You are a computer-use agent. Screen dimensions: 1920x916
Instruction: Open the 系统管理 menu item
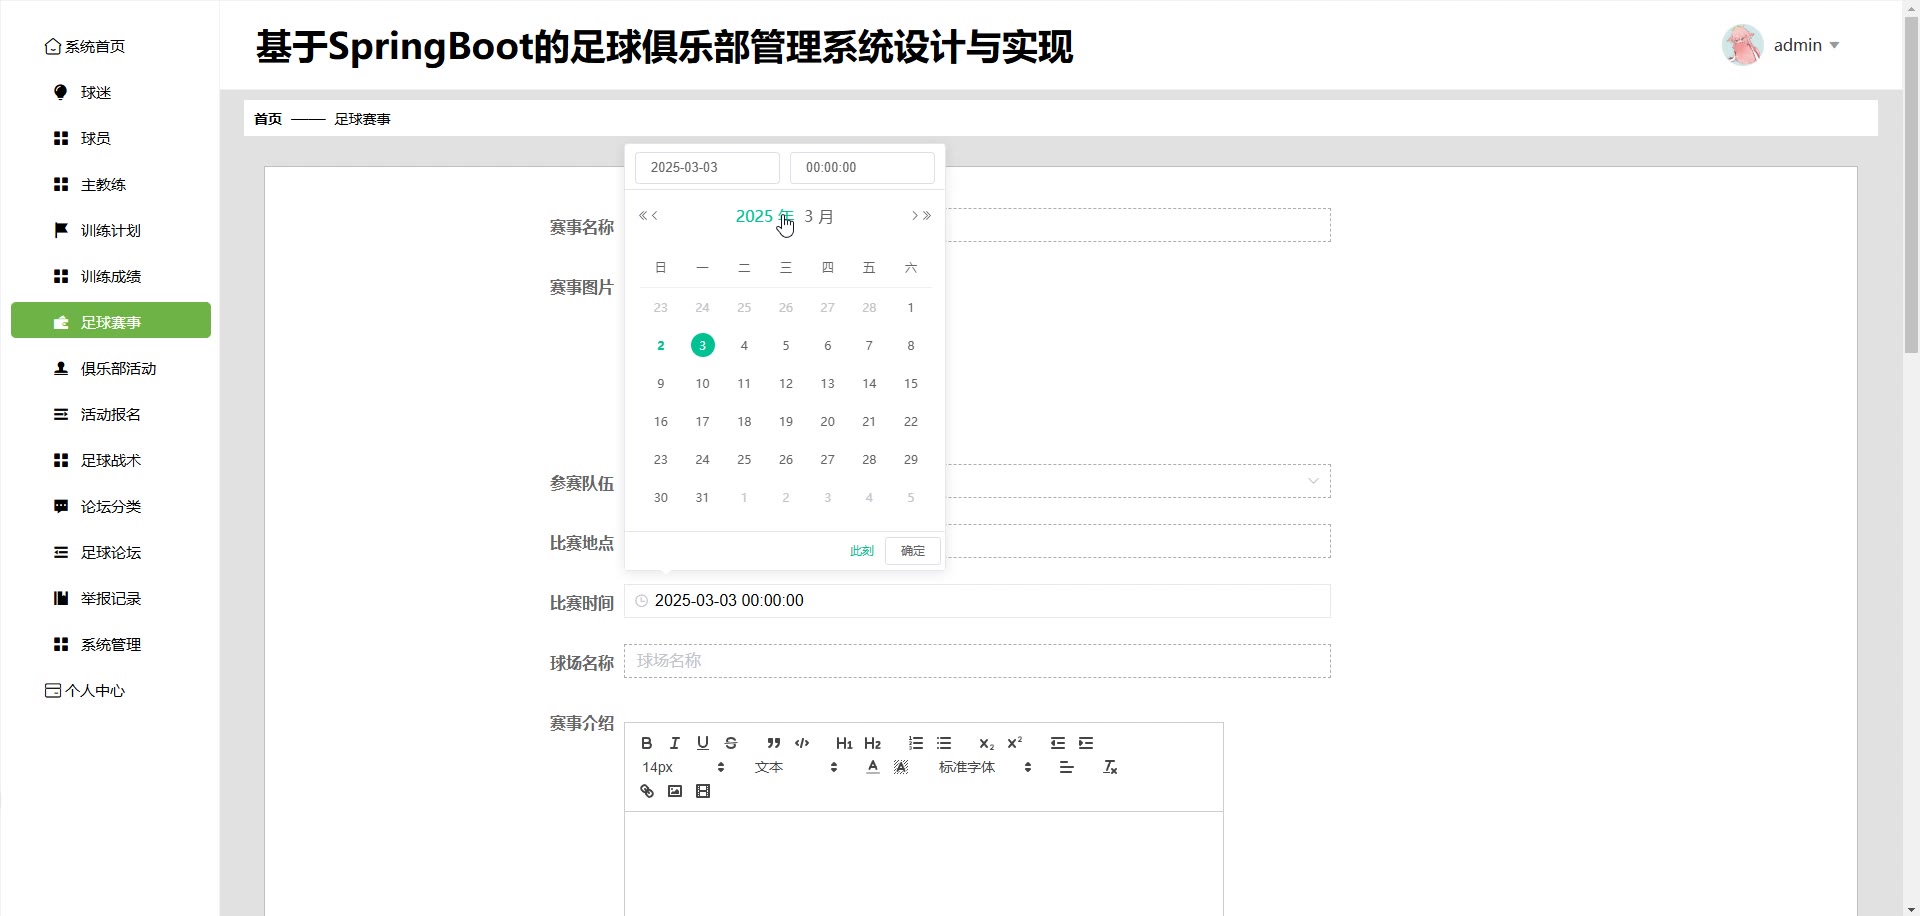[111, 645]
